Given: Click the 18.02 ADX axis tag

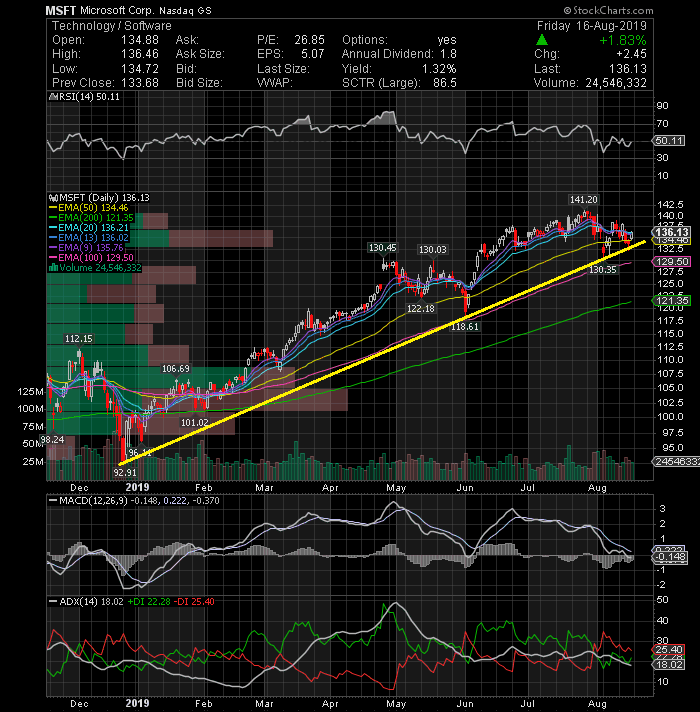Looking at the screenshot, I should coord(669,664).
